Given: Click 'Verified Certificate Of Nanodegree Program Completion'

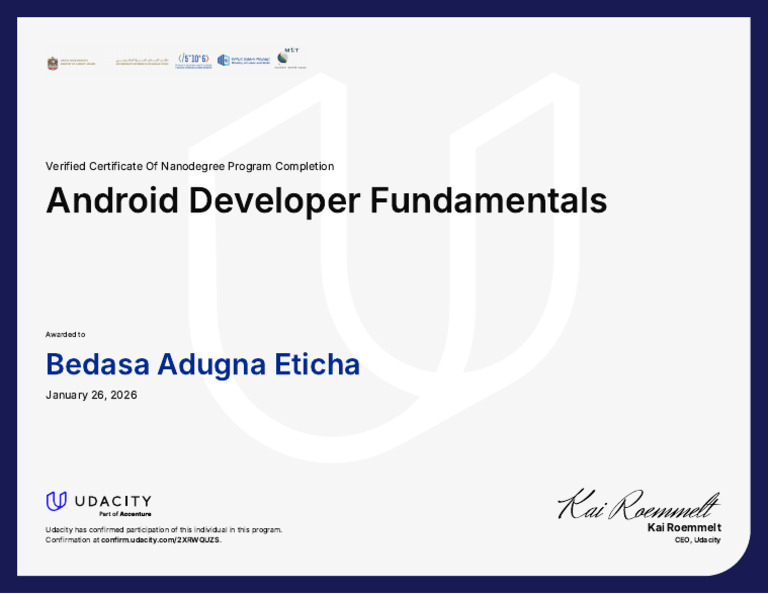Looking at the screenshot, I should coord(190,166).
